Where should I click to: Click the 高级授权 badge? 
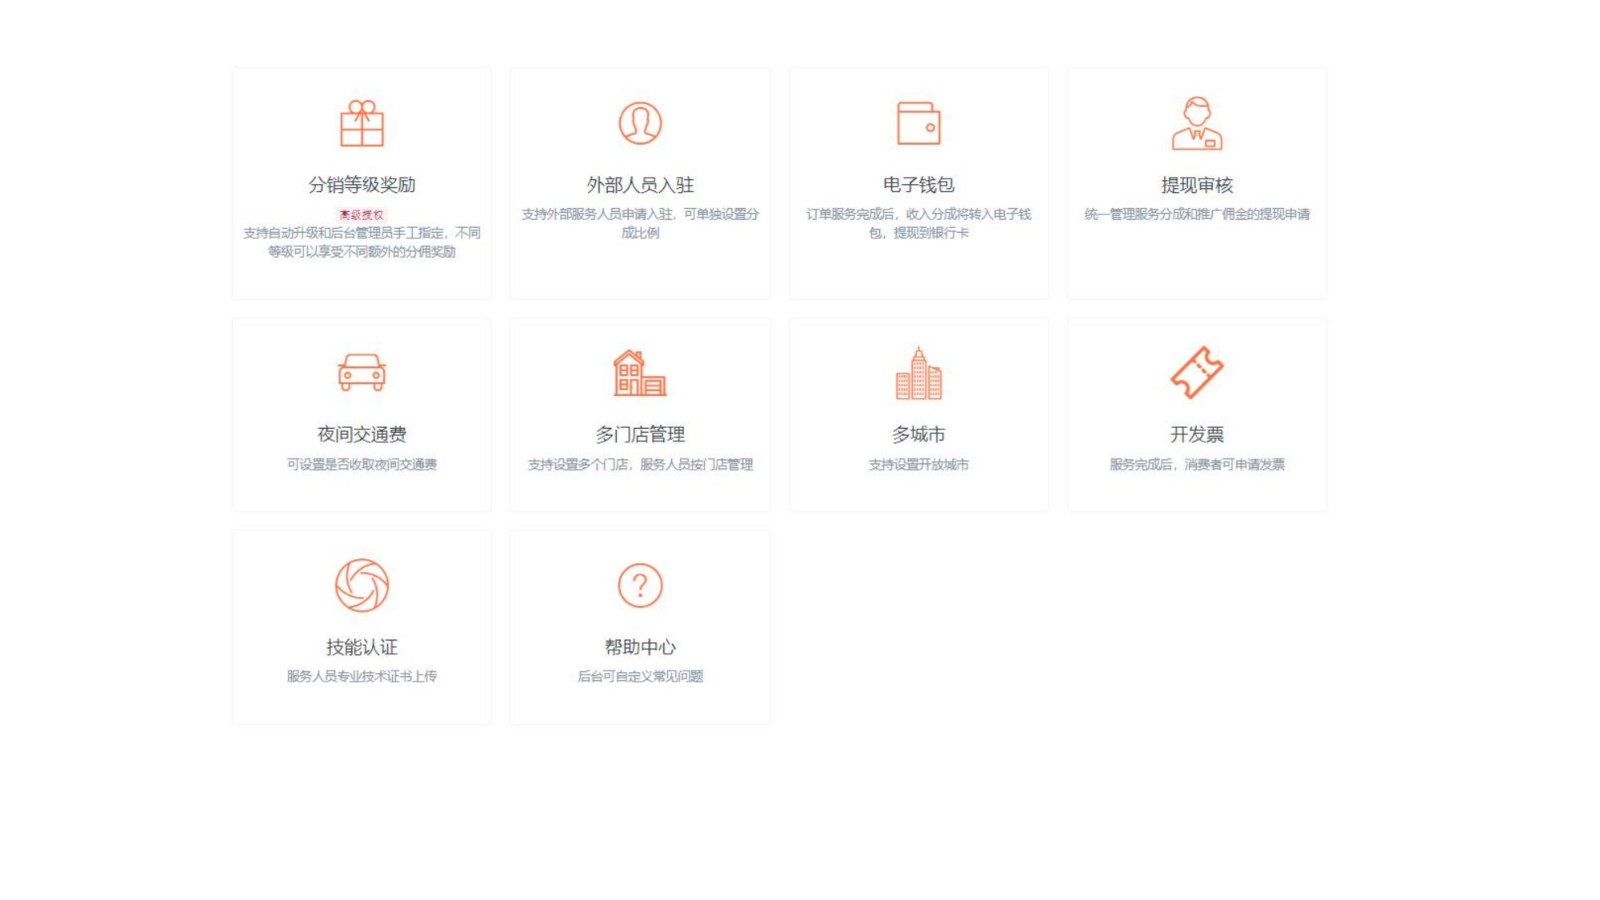[361, 215]
